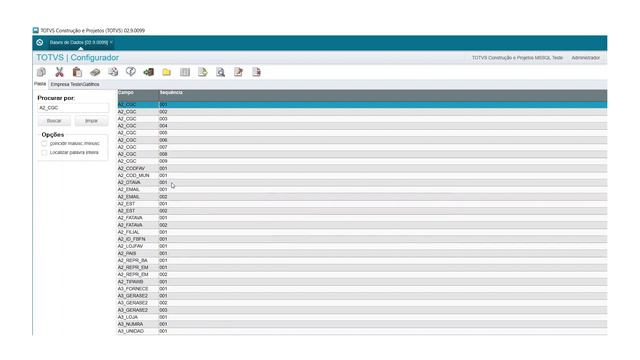This screenshot has width=640, height=360.
Task: Select the Empresa Teste tab
Action: pyautogui.click(x=75, y=84)
